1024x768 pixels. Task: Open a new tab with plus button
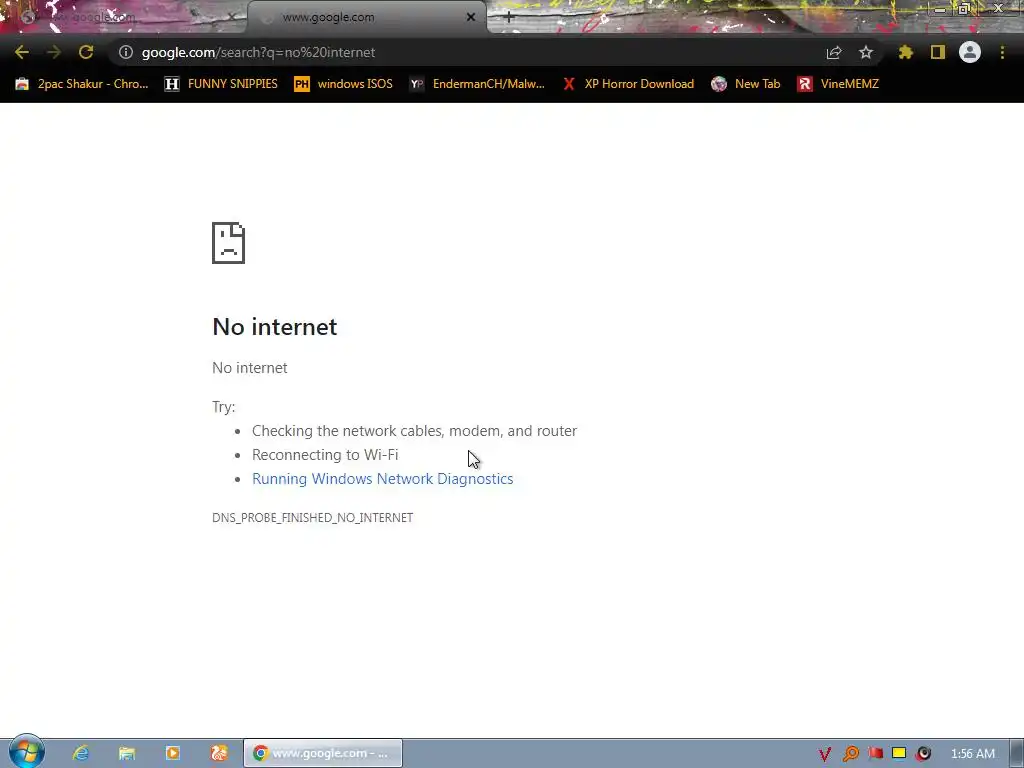(x=509, y=18)
